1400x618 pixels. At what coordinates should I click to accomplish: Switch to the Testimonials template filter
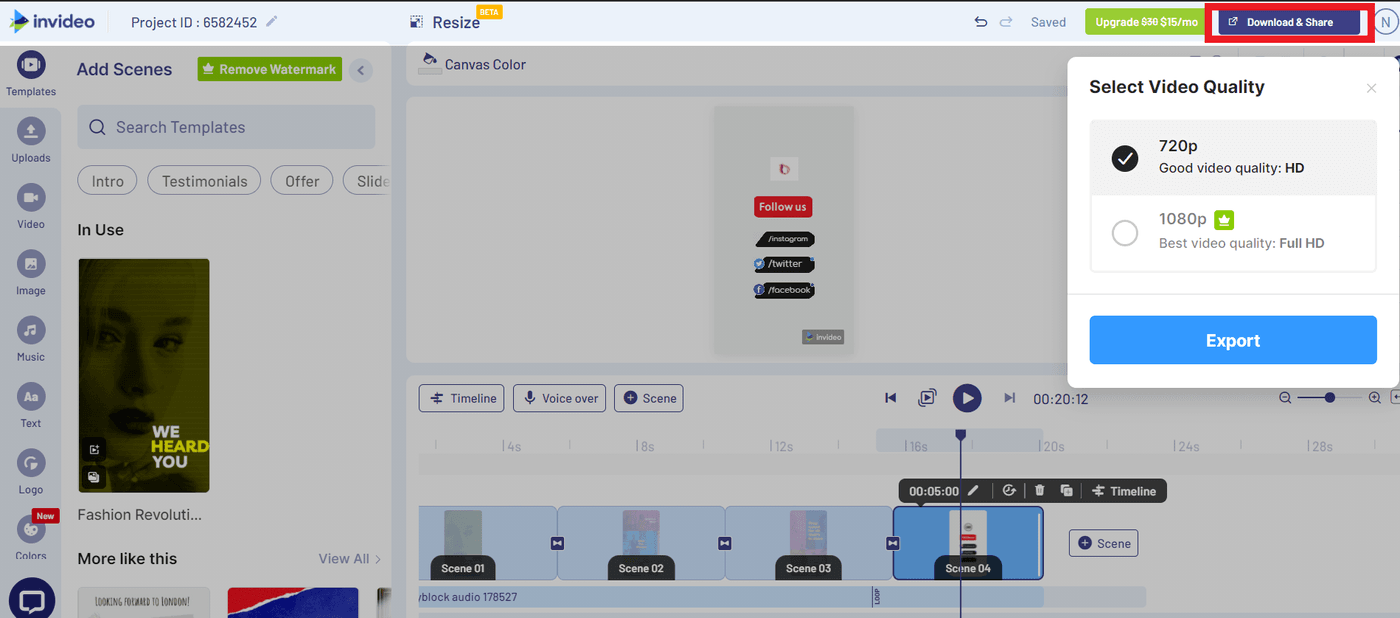203,180
